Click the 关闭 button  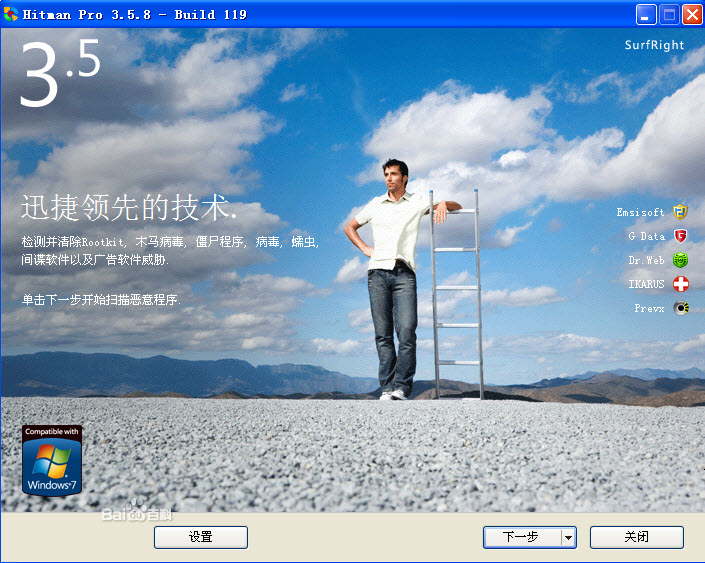[637, 537]
